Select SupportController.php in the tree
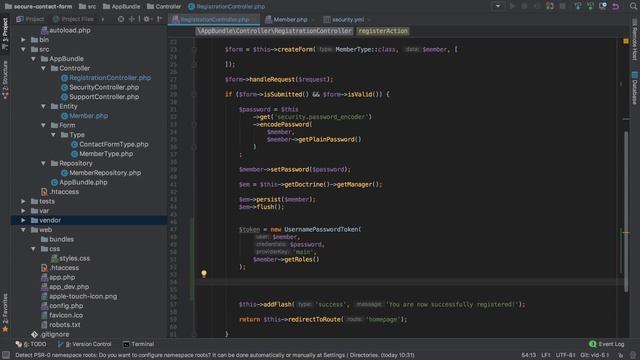 tap(100, 97)
